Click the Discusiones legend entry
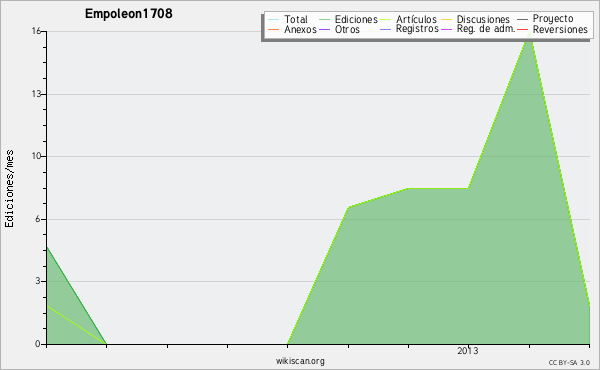The image size is (600, 370). (476, 19)
